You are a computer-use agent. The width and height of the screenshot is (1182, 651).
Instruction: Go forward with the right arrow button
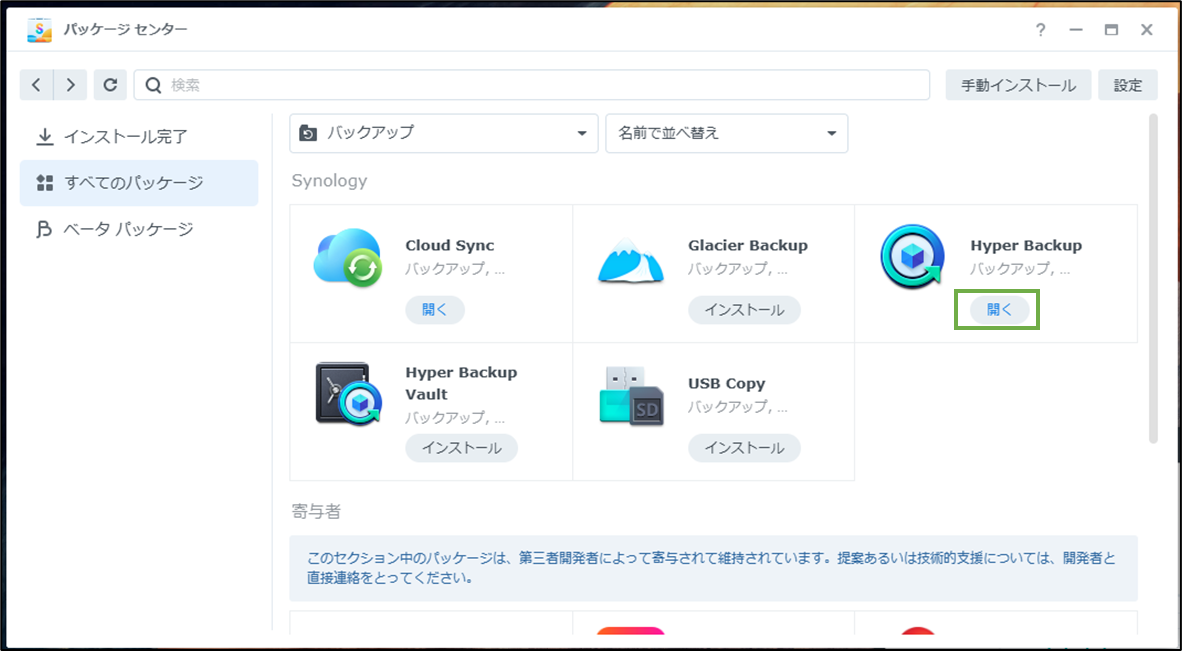click(x=70, y=85)
